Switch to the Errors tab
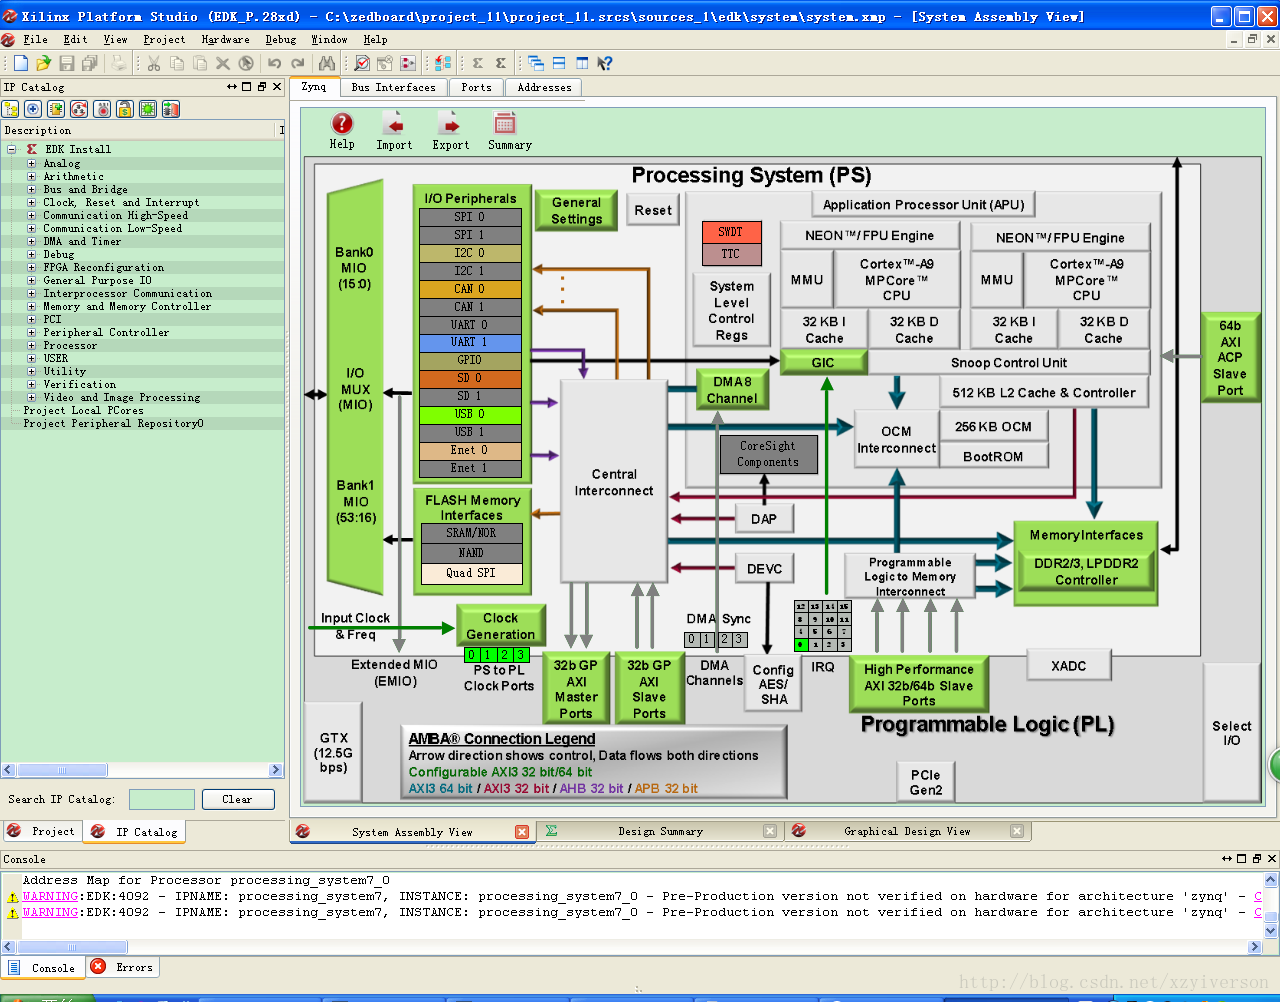Screen dimensions: 1280x1002 pos(124,967)
